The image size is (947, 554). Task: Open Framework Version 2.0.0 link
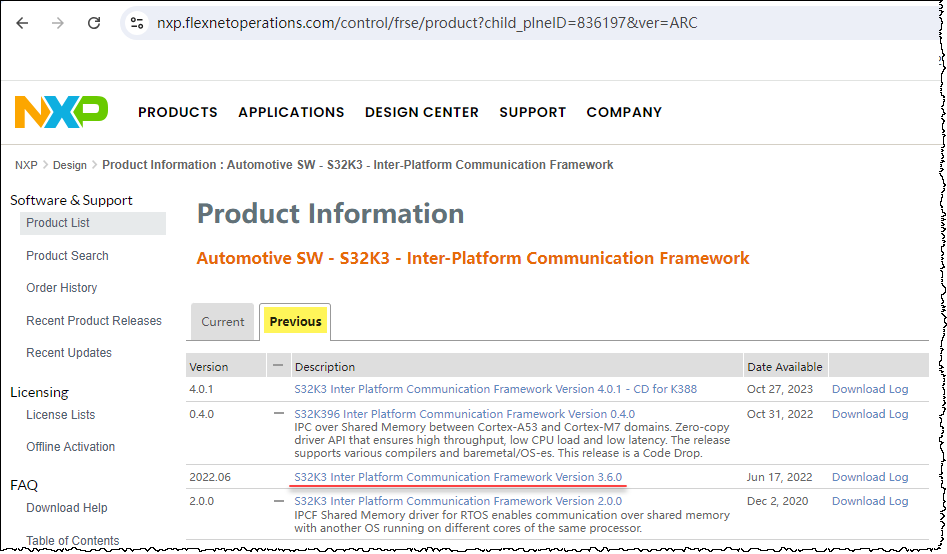pos(458,501)
